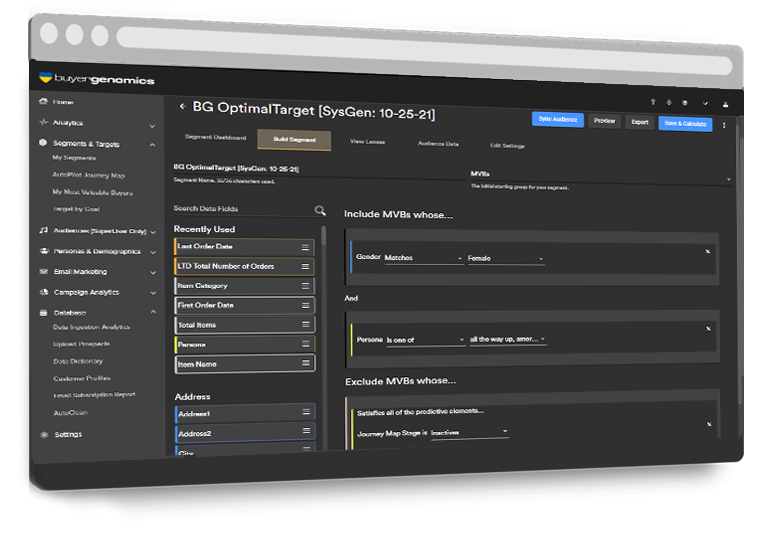Click the globe icon in the header
The height and width of the screenshot is (539, 760).
(x=685, y=103)
